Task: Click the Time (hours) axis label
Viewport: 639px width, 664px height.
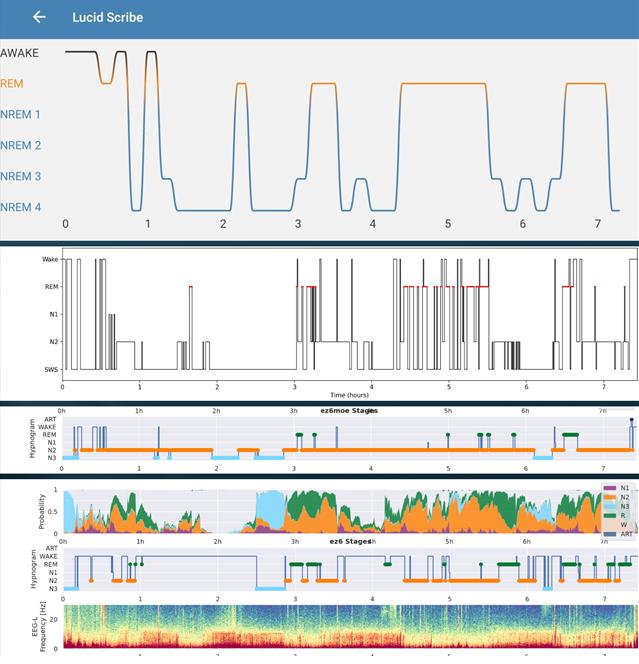Action: [x=349, y=395]
